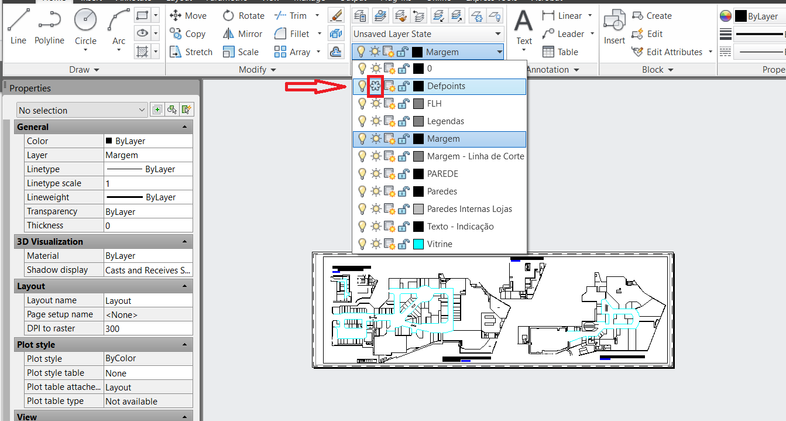Image resolution: width=786 pixels, height=421 pixels.
Task: Activate the Array command
Action: point(292,52)
